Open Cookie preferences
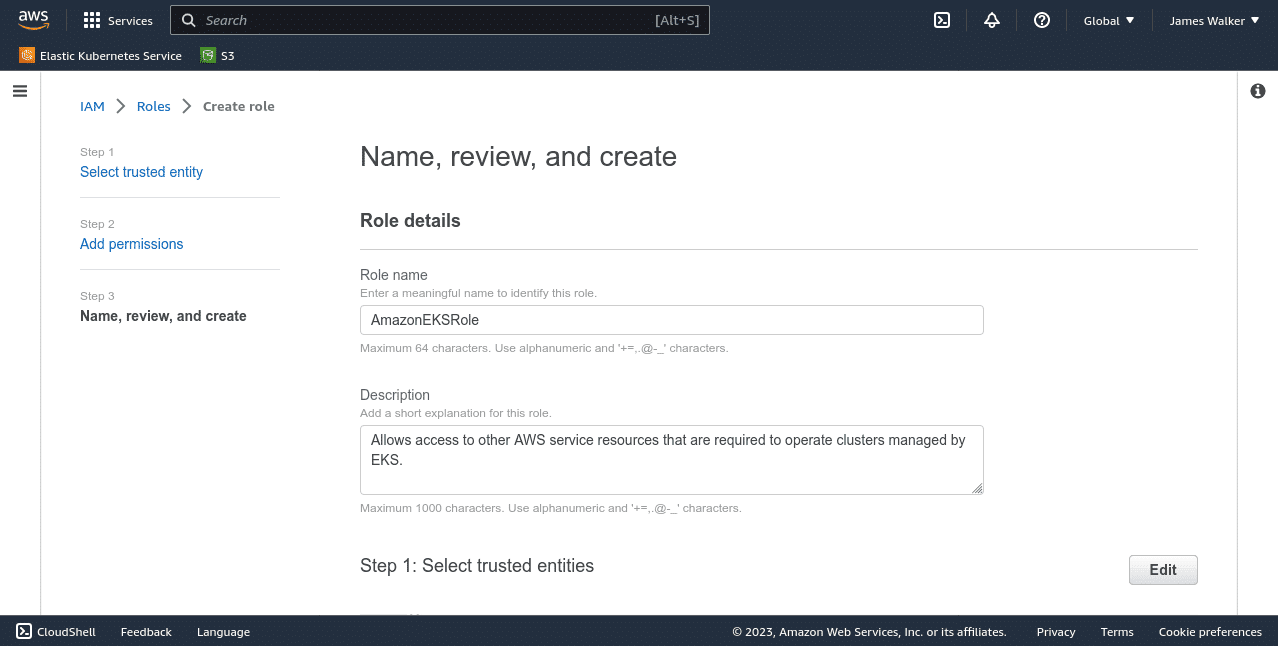This screenshot has height=646, width=1278. 1210,632
